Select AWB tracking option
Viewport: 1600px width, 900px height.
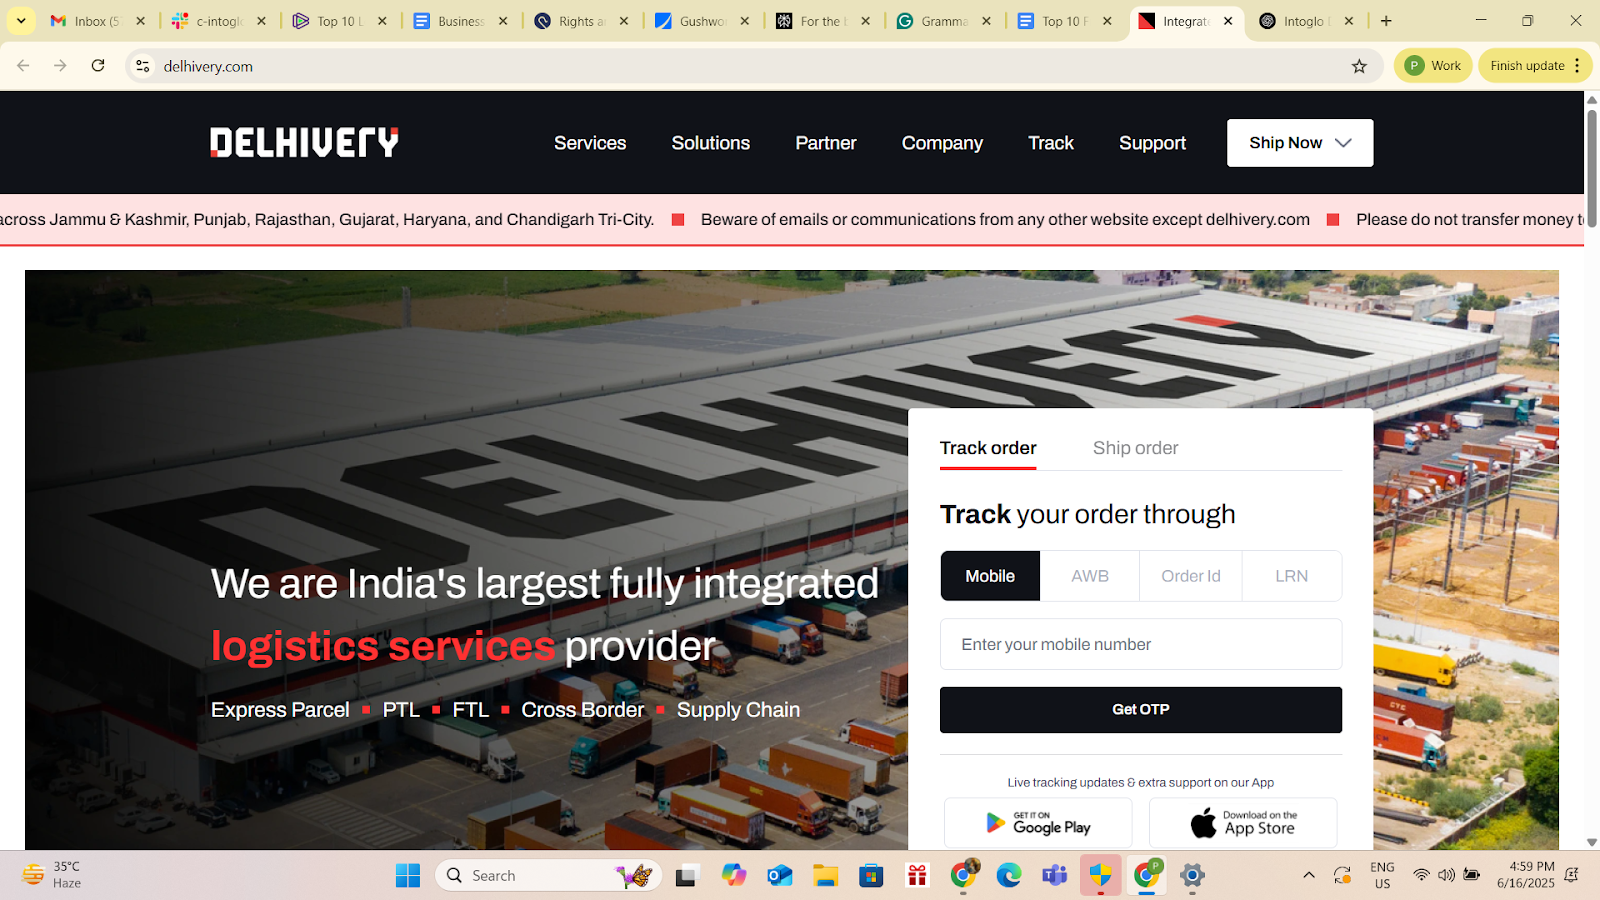1090,576
